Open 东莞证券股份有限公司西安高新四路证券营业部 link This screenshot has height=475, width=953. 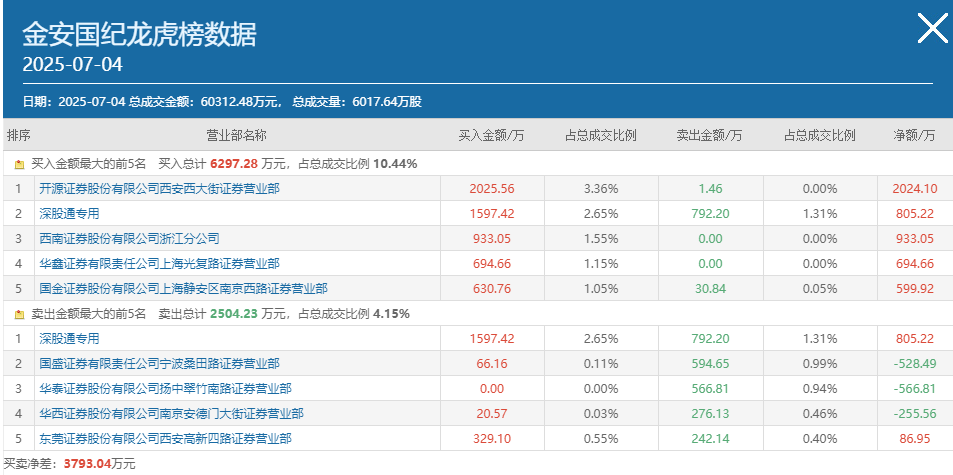point(165,439)
